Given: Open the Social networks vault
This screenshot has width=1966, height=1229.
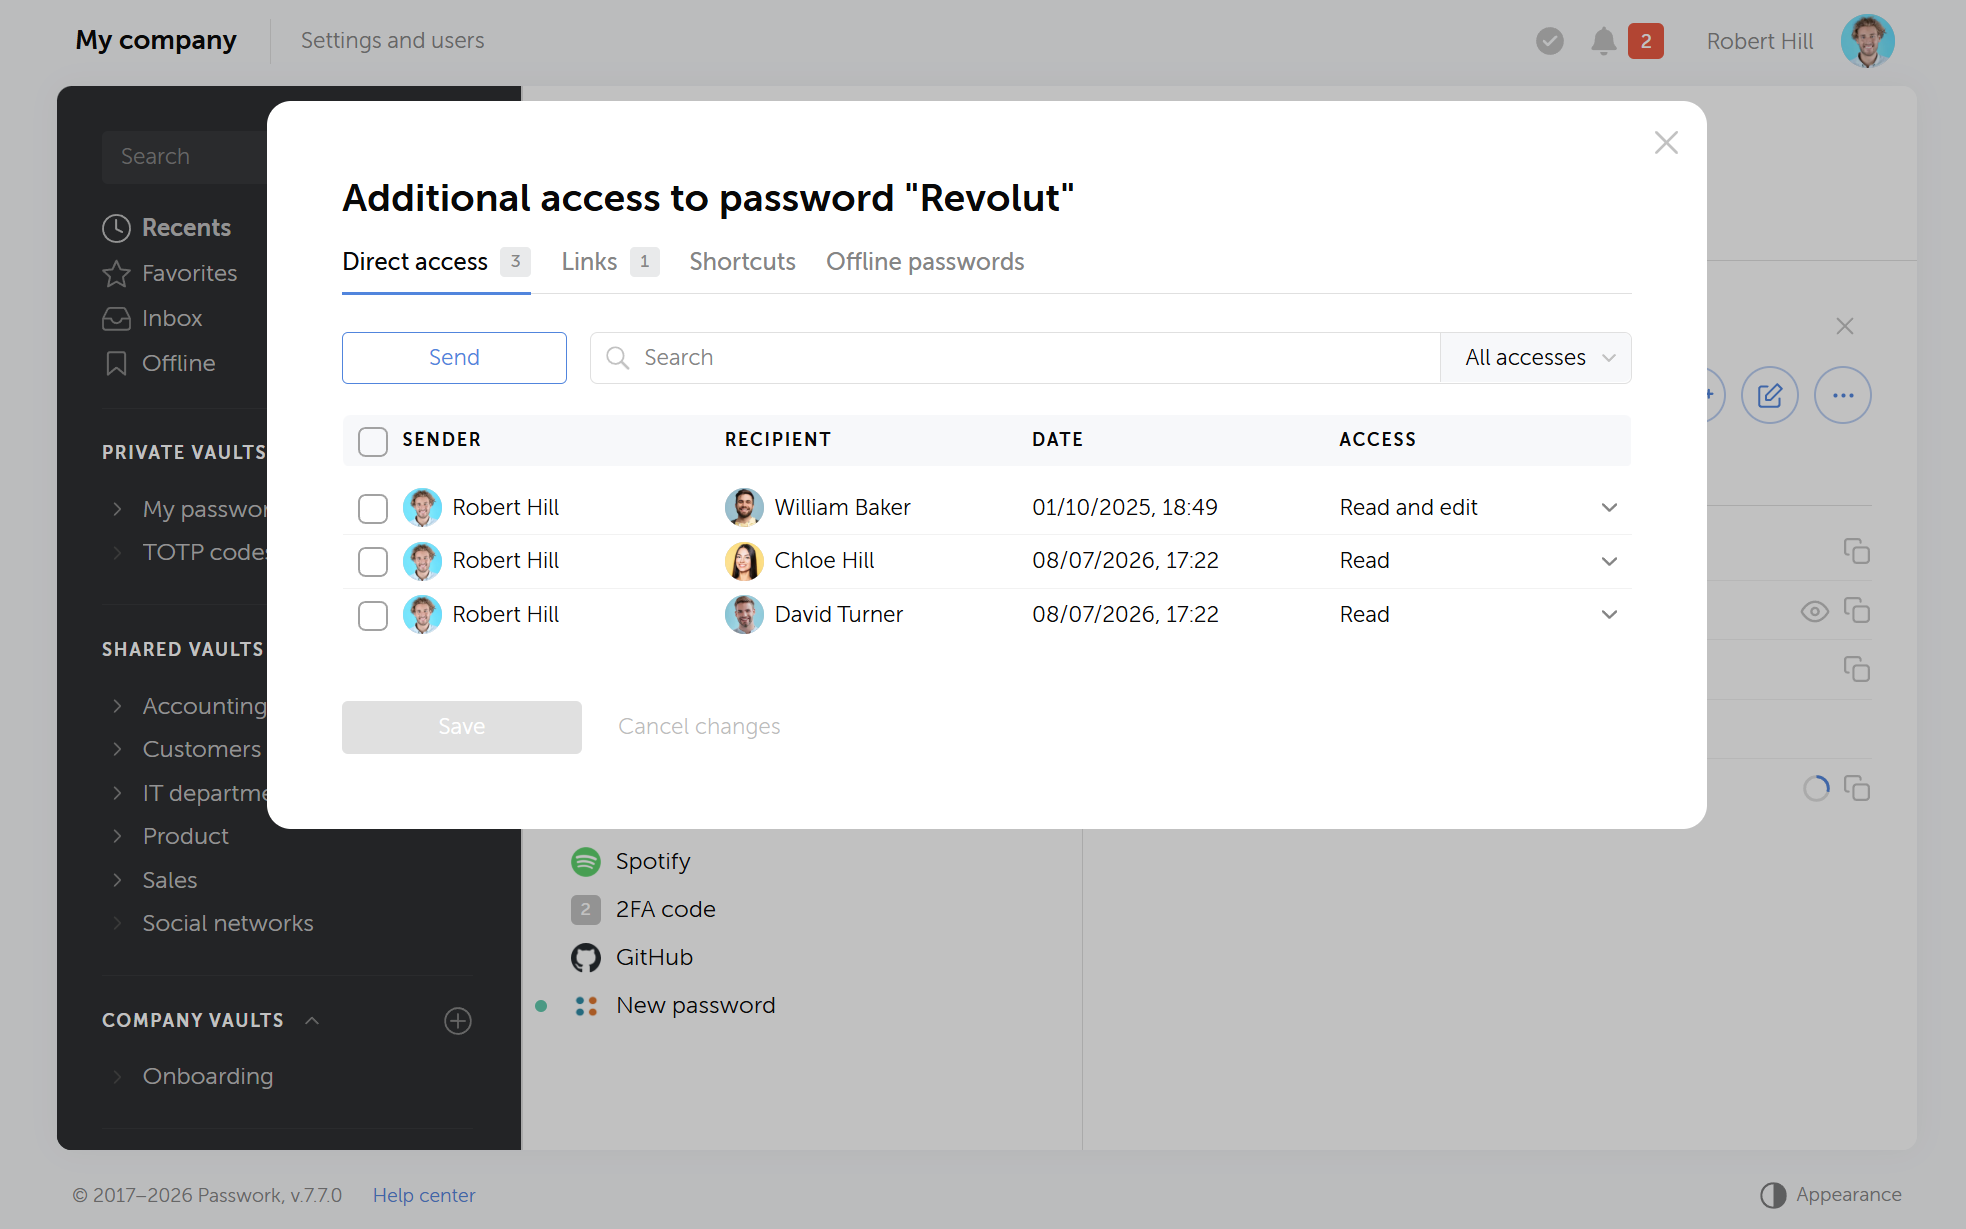Looking at the screenshot, I should tap(227, 923).
